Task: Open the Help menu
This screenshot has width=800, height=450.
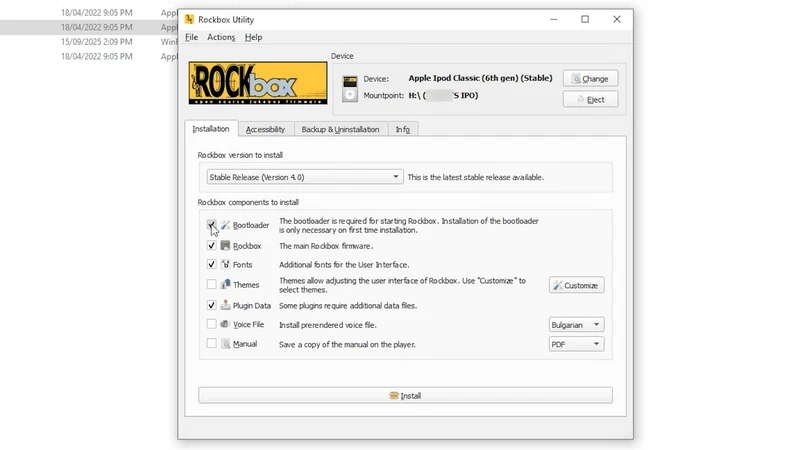Action: tap(253, 37)
